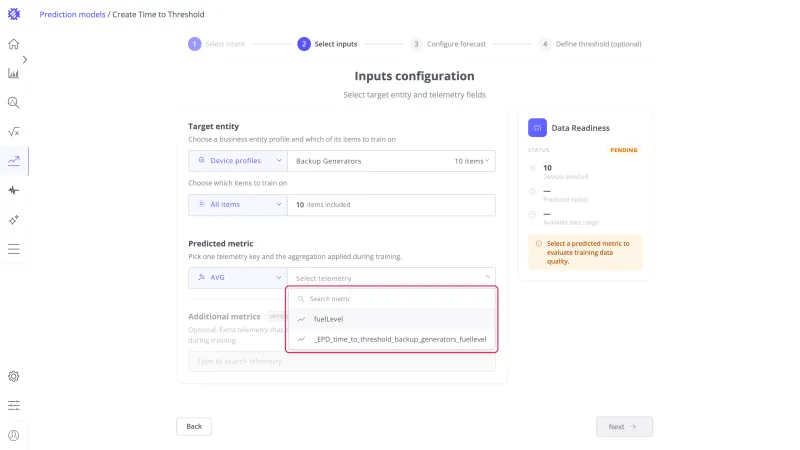This screenshot has width=800, height=450.
Task: Go to Prediction models breadcrumb link
Action: [x=72, y=14]
